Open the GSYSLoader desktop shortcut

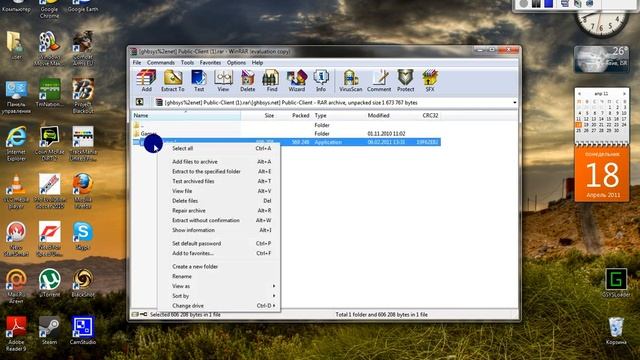click(x=616, y=282)
